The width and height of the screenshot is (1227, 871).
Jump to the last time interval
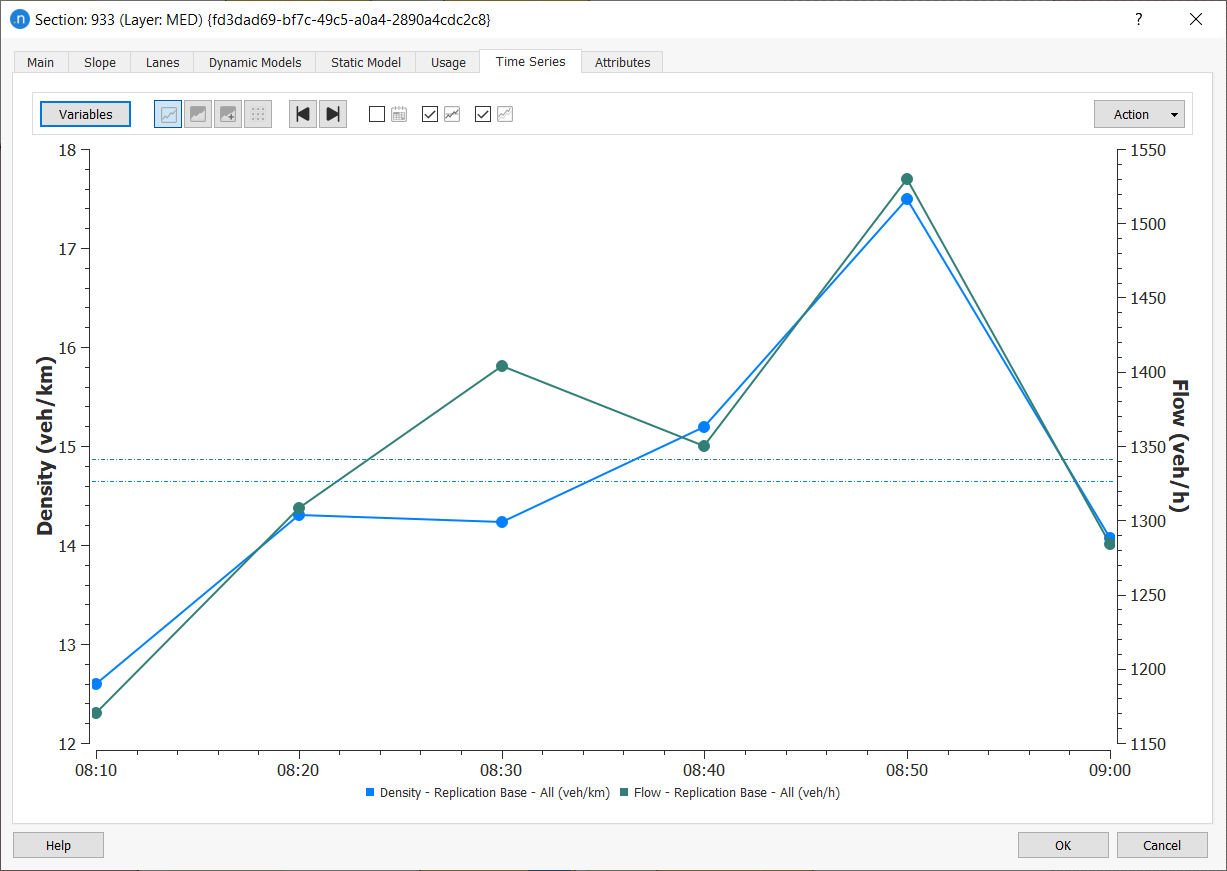pyautogui.click(x=333, y=114)
